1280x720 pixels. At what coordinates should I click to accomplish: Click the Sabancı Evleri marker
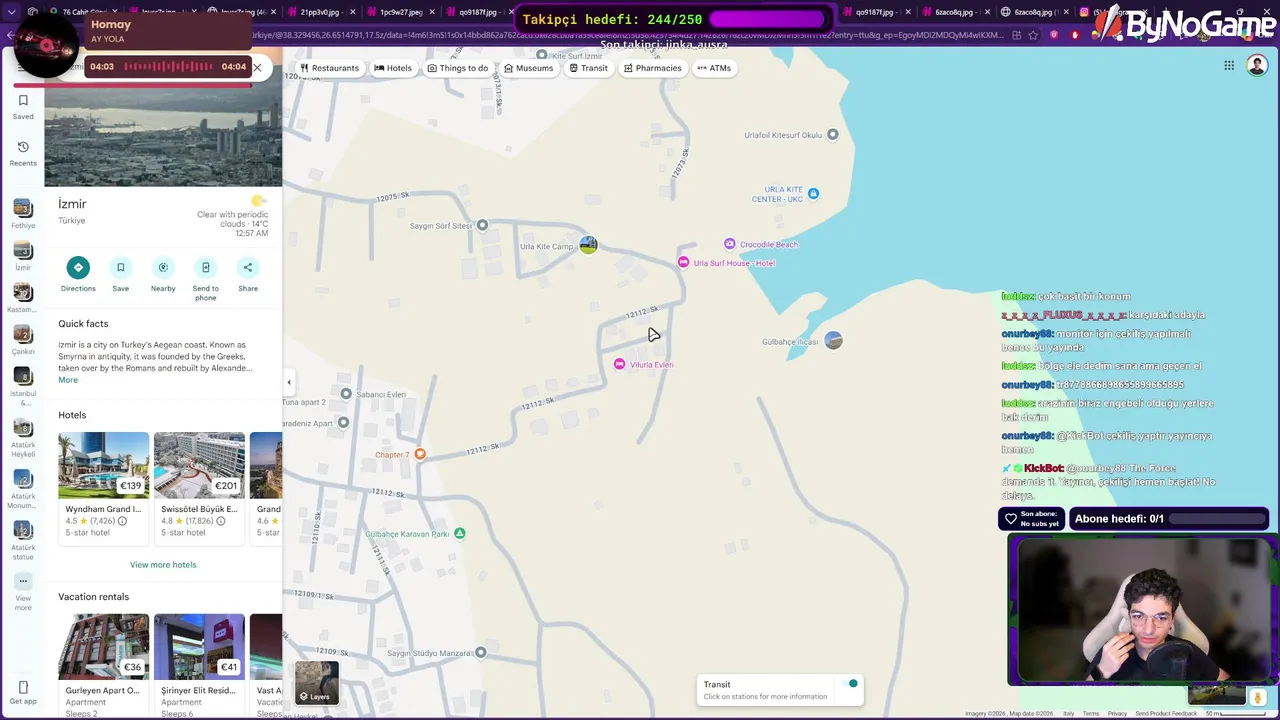(346, 394)
